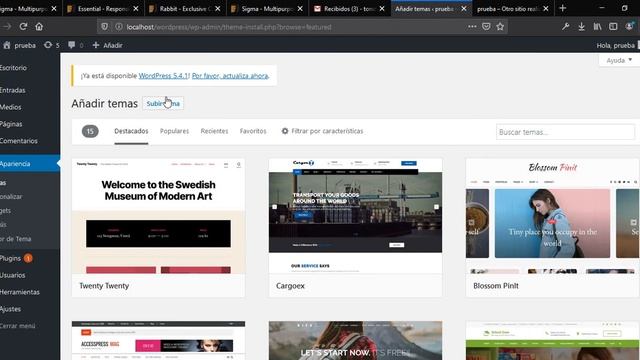Switch to the prueba - Otro sitio tab

pos(513,8)
